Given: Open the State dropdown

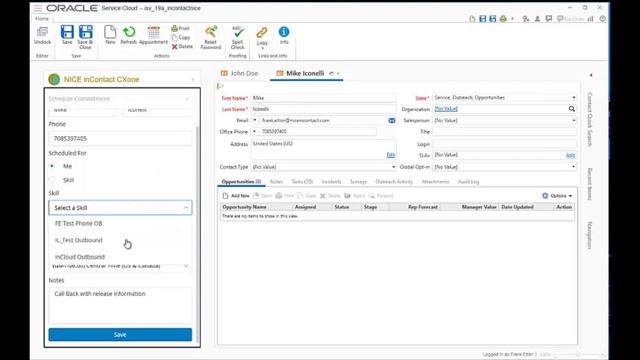Looking at the screenshot, I should click(573, 98).
